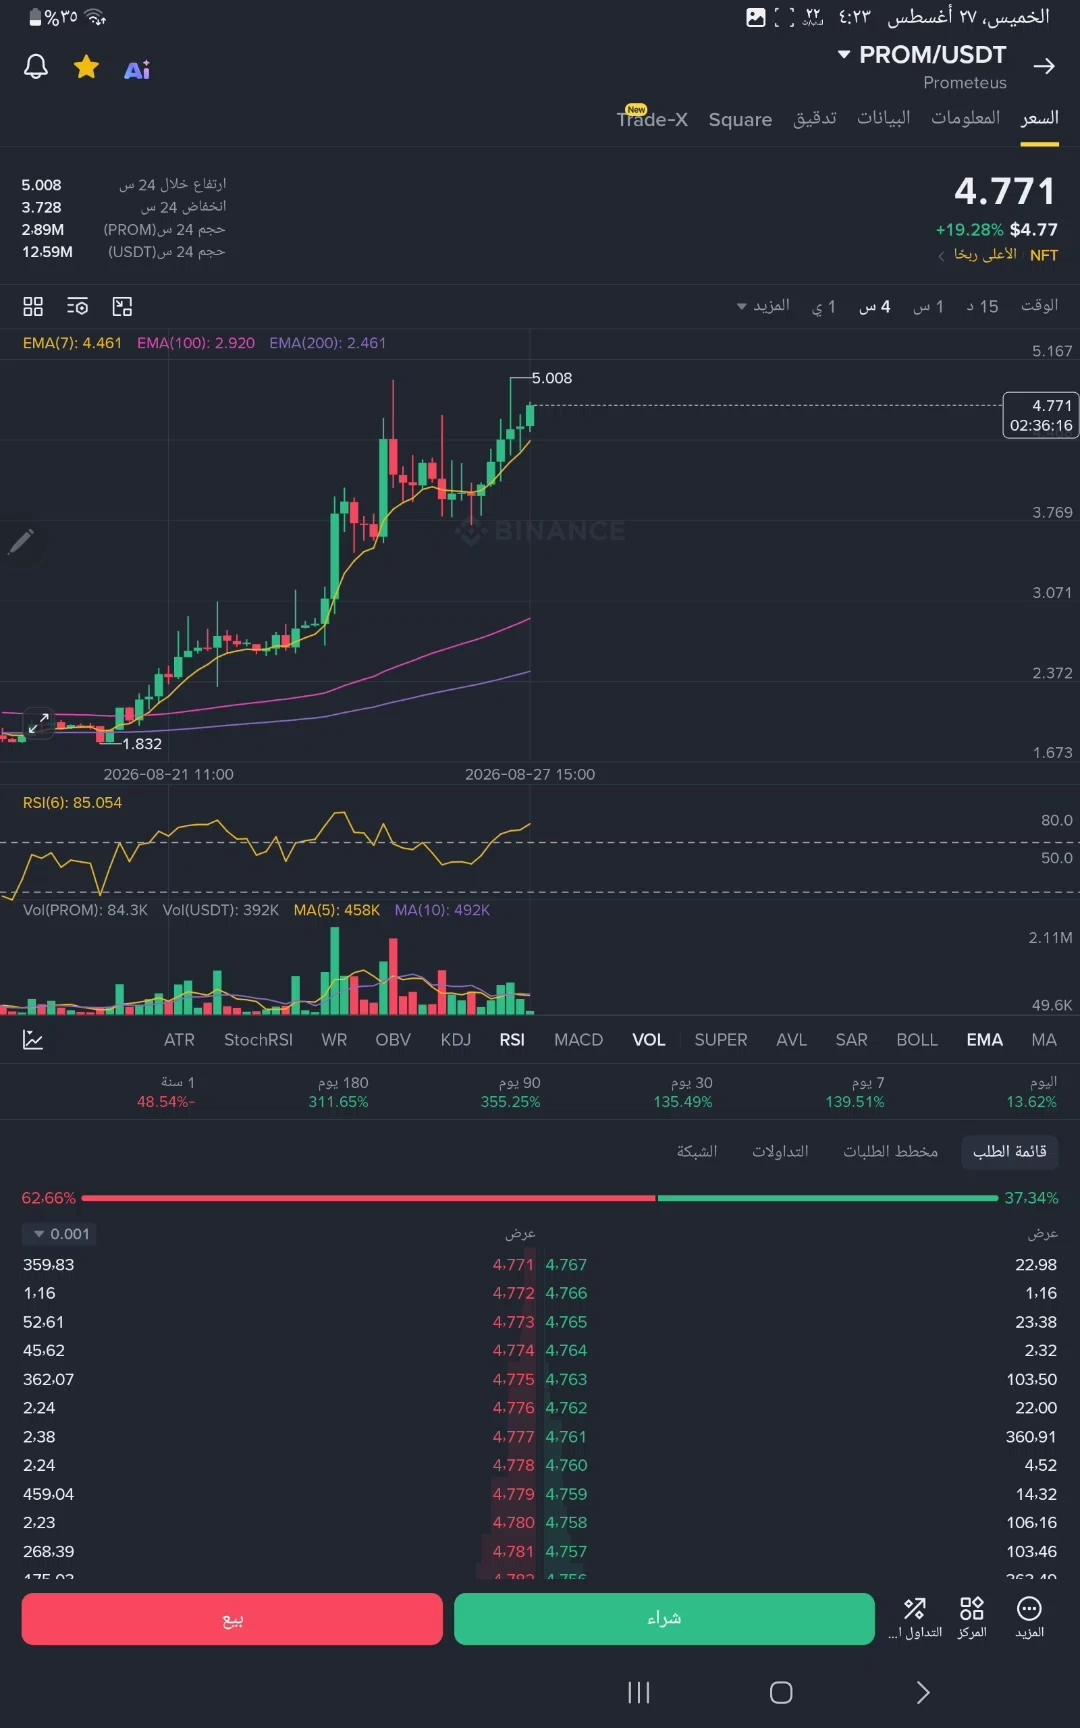Tap the 1 سنة performance 48.54%-
Screen dimensions: 1080x1728
pos(166,1092)
